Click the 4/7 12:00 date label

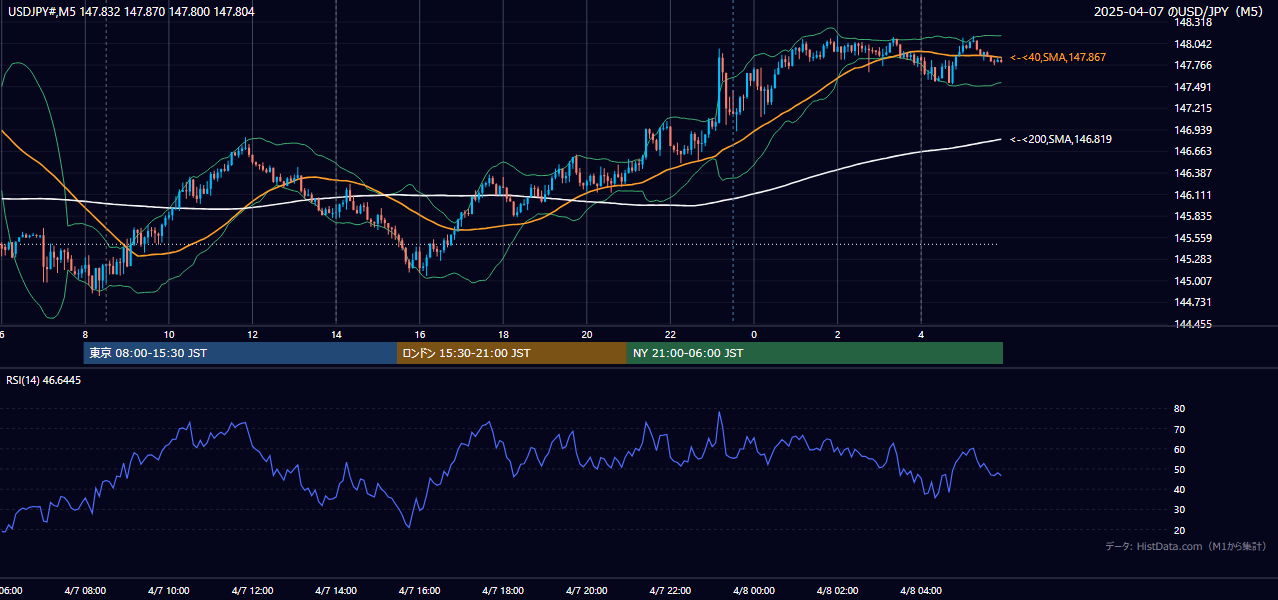coord(253,591)
